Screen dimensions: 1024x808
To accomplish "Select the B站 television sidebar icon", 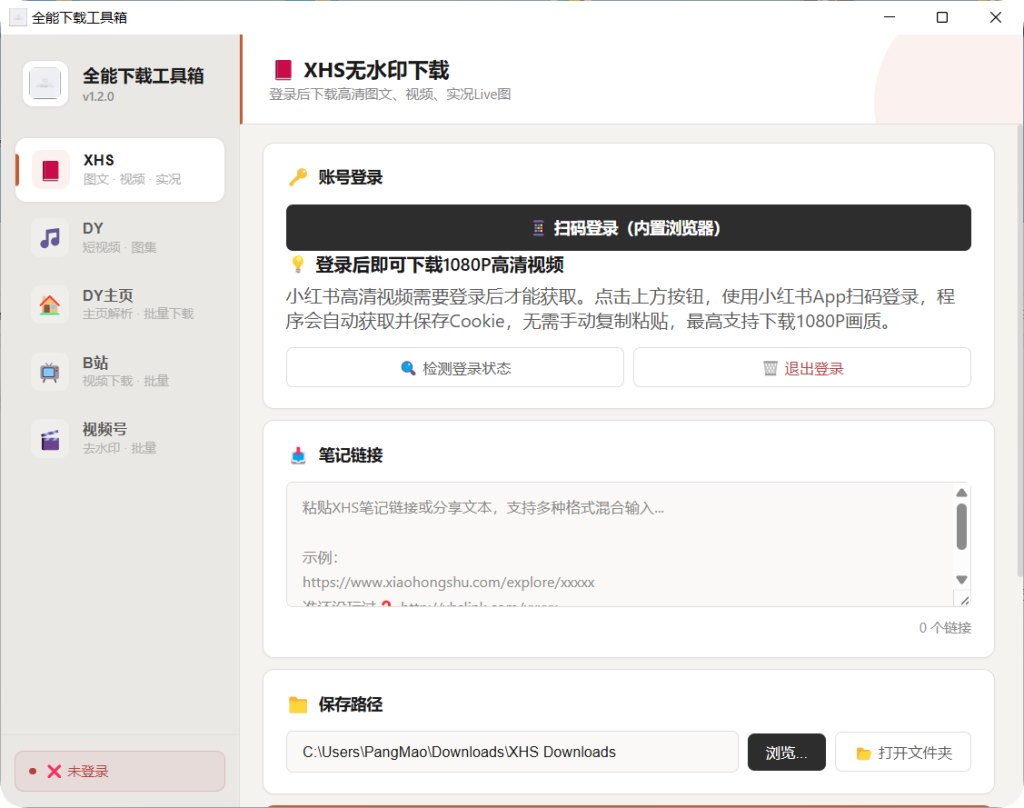I will 50,372.
